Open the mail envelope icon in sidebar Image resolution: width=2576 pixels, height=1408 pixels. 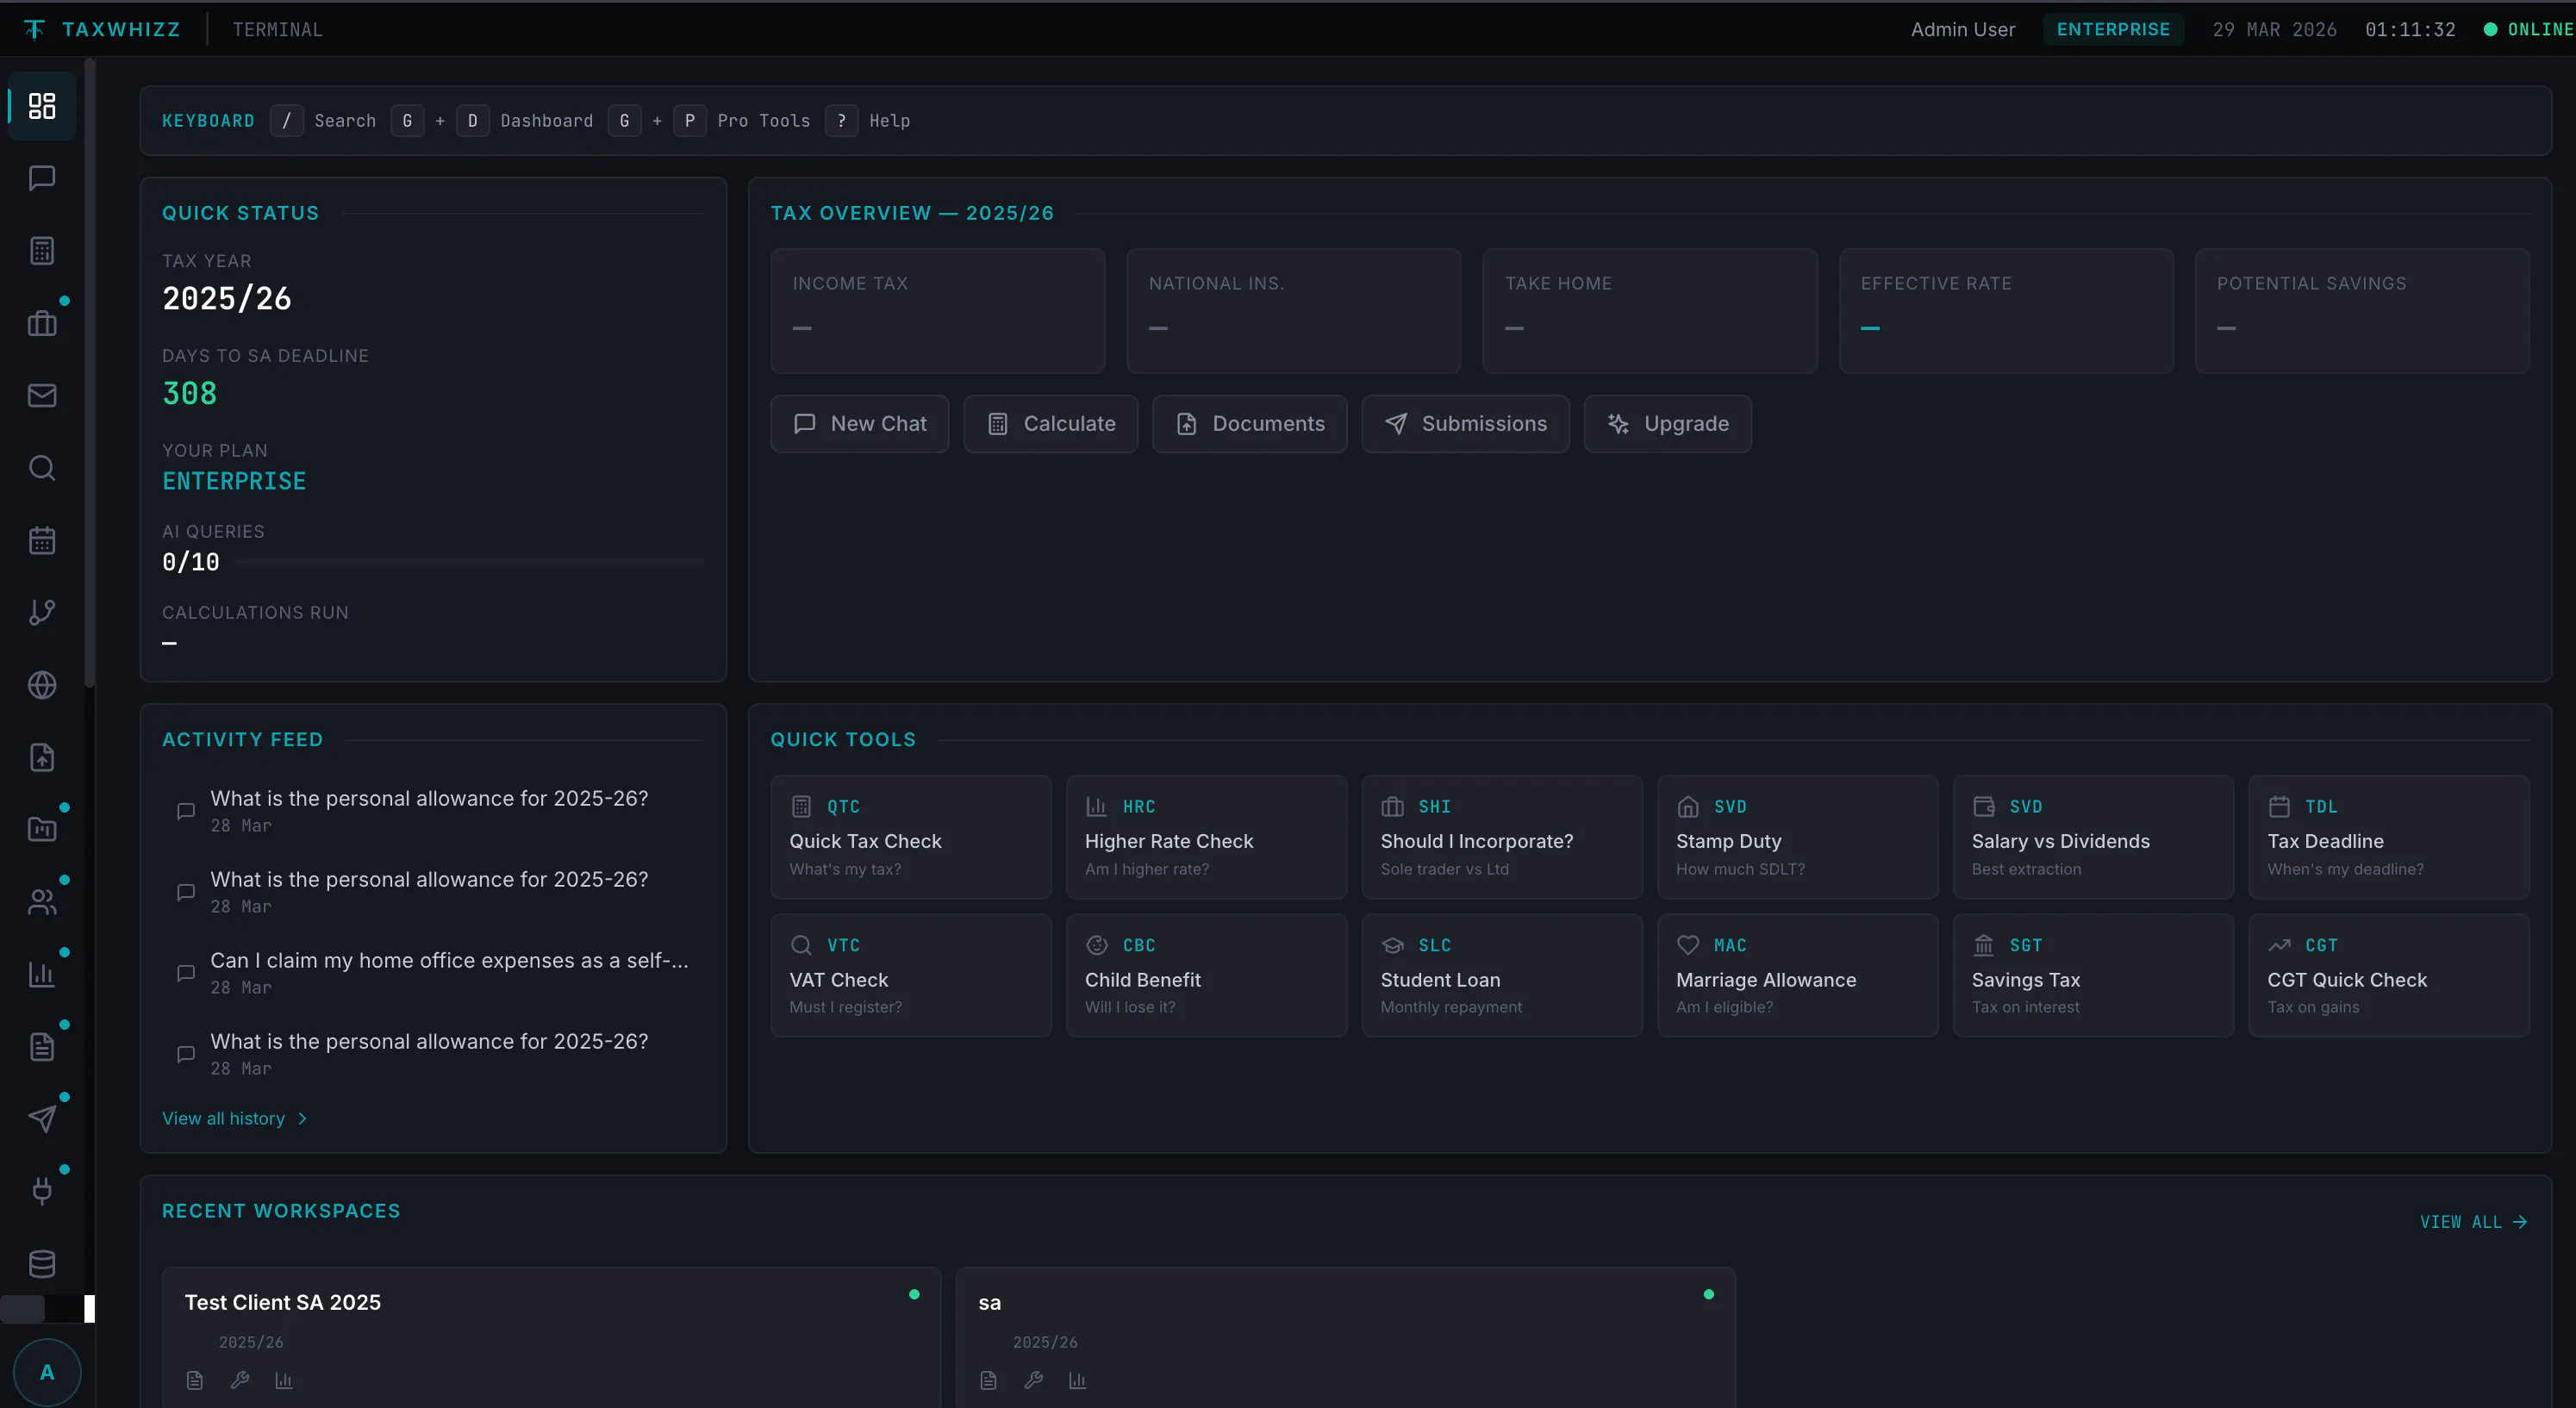click(42, 395)
